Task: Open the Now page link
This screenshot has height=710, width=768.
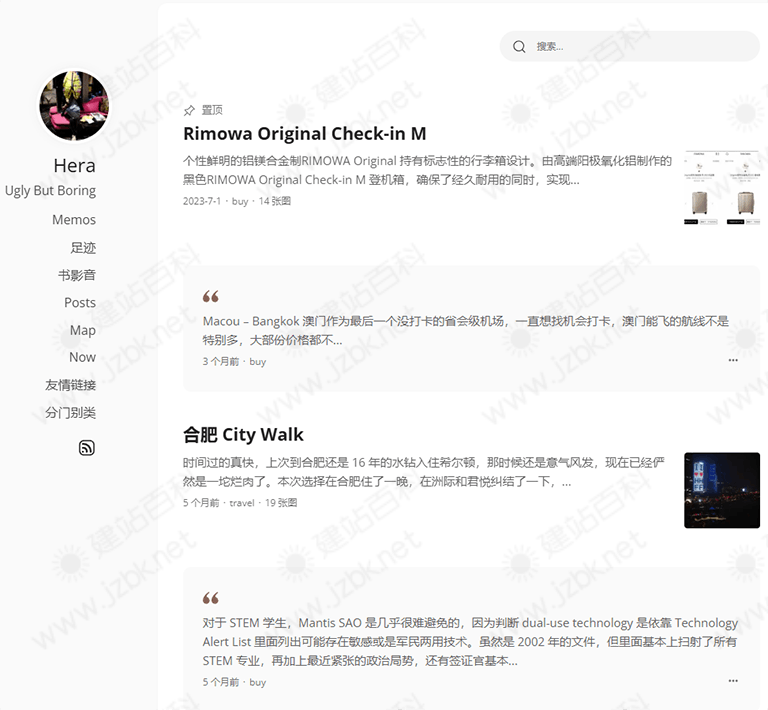Action: (82, 357)
